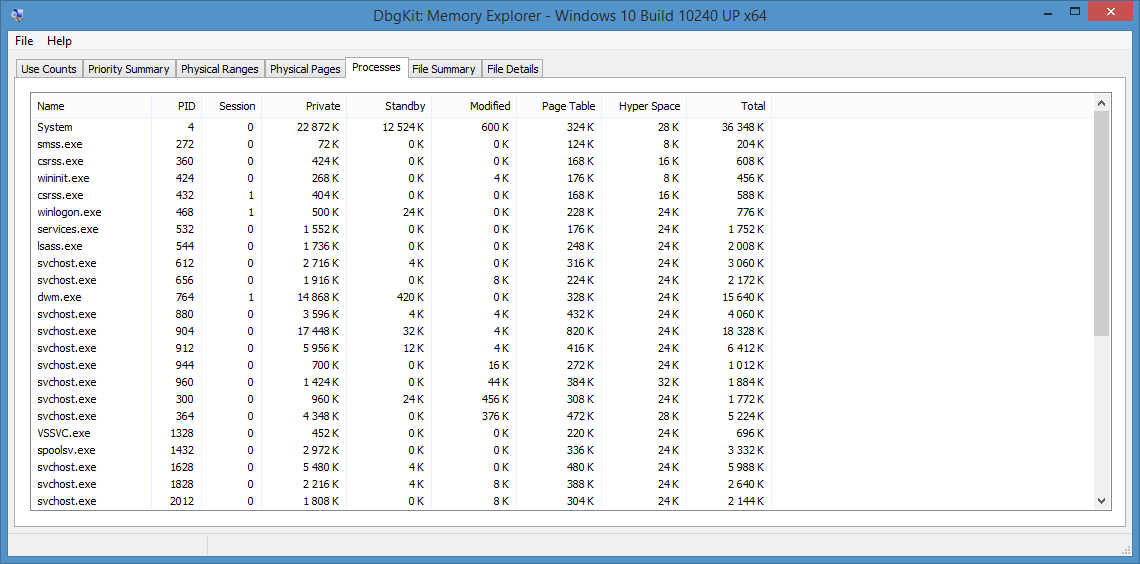Select svchost.exe with PID 656
The width and height of the screenshot is (1140, 564).
click(401, 280)
